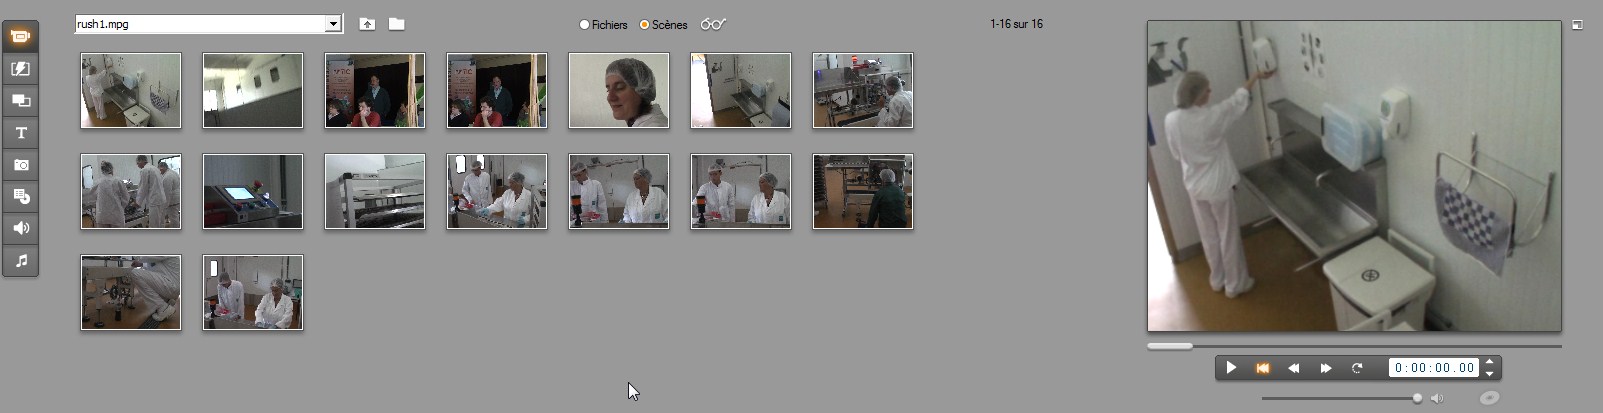This screenshot has height=413, width=1603.
Task: Select the Scènes radio button
Action: click(x=645, y=25)
